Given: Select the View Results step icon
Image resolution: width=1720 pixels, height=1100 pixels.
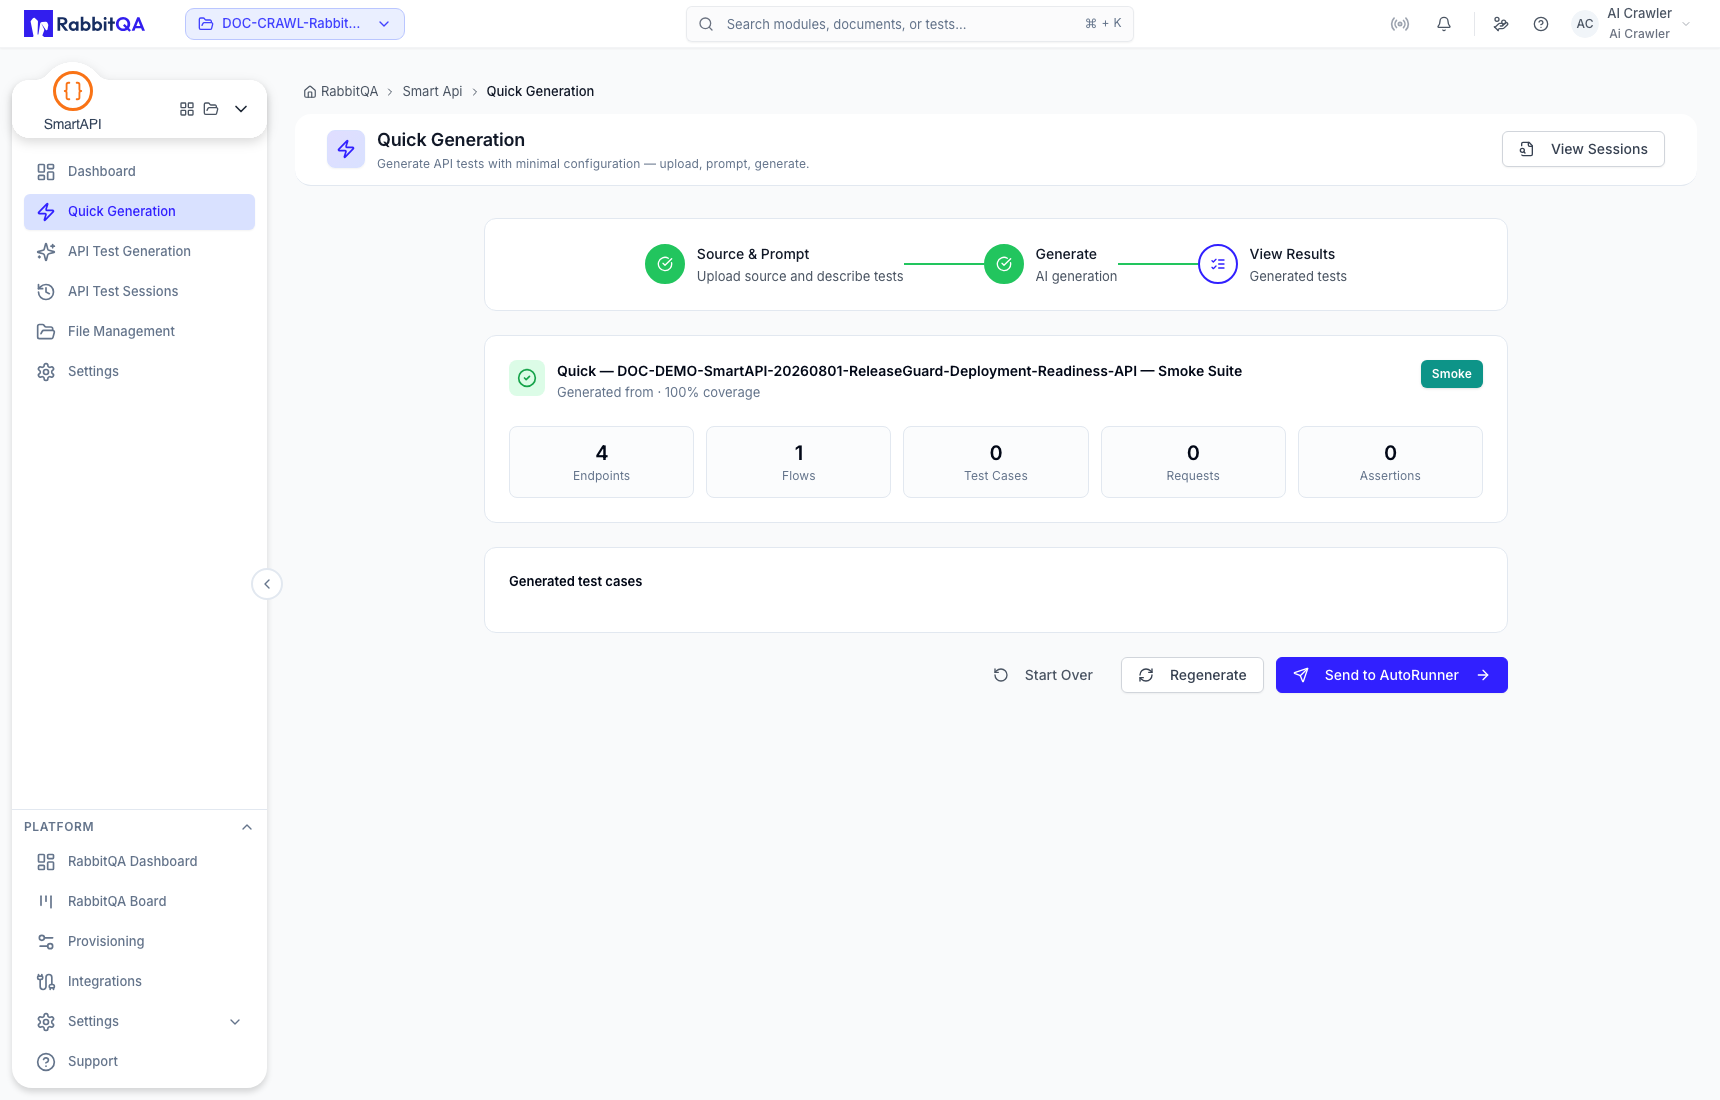Looking at the screenshot, I should click(1218, 264).
